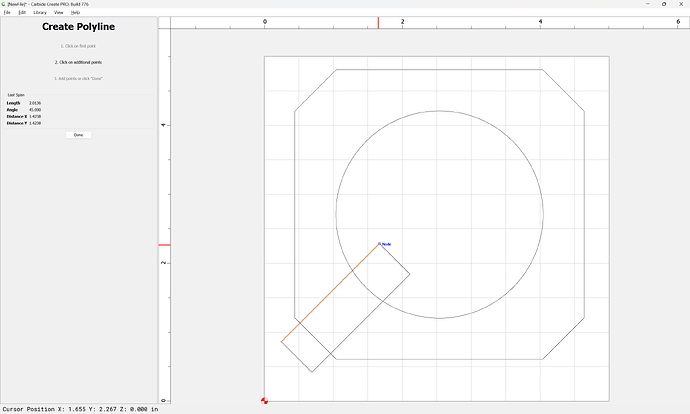Click the Angle value 45.000

pyautogui.click(x=35, y=110)
